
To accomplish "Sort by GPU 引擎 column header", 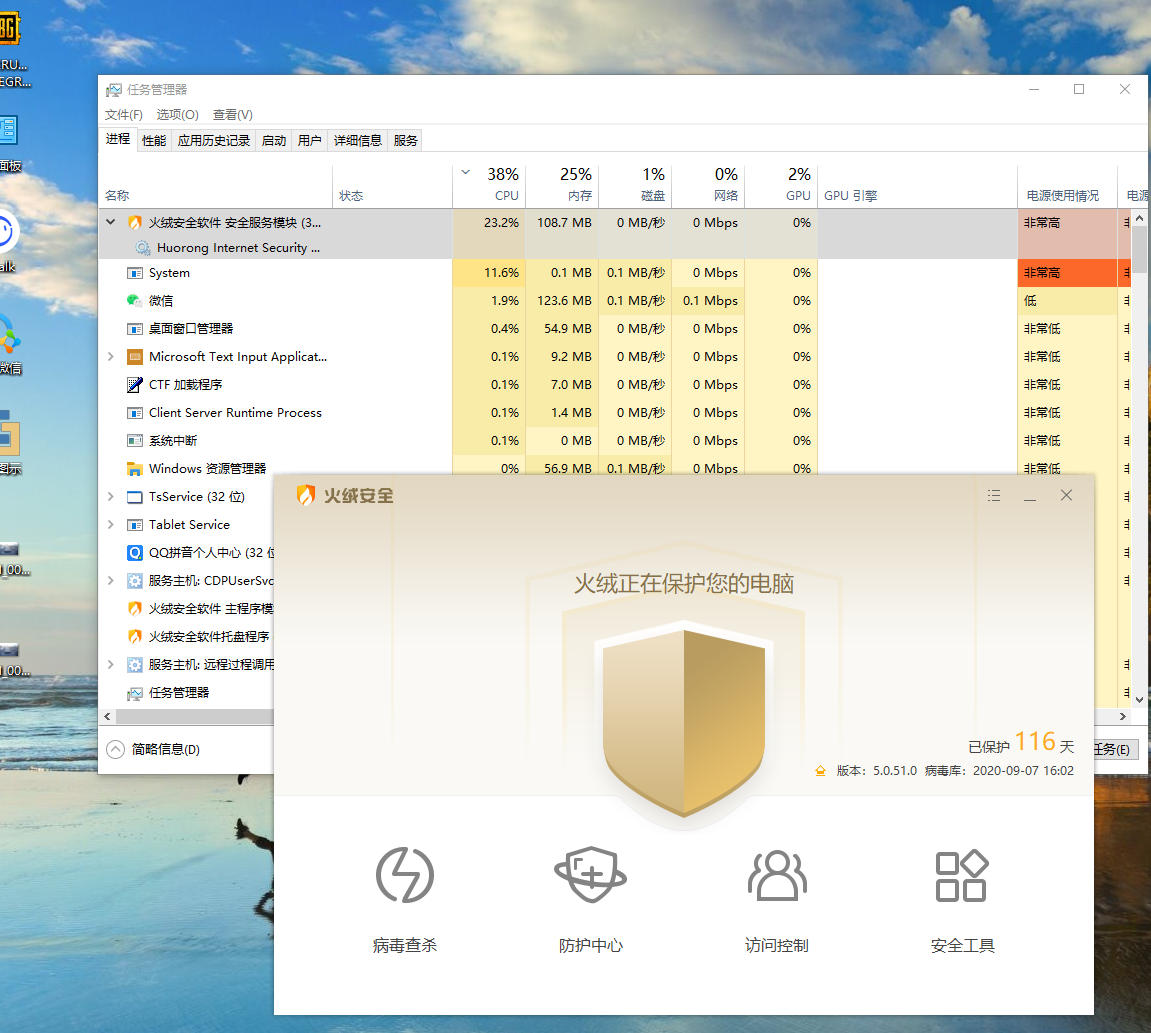I will pyautogui.click(x=918, y=186).
